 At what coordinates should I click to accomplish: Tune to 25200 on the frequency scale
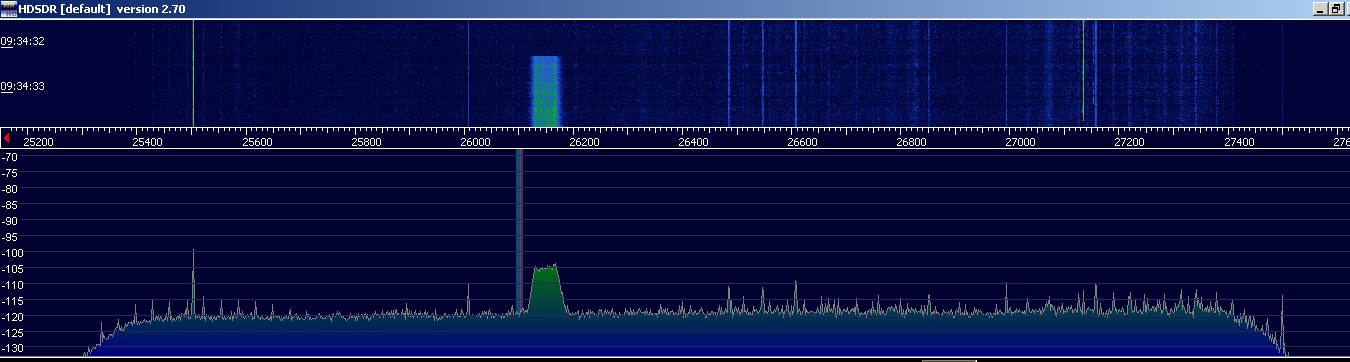[38, 142]
